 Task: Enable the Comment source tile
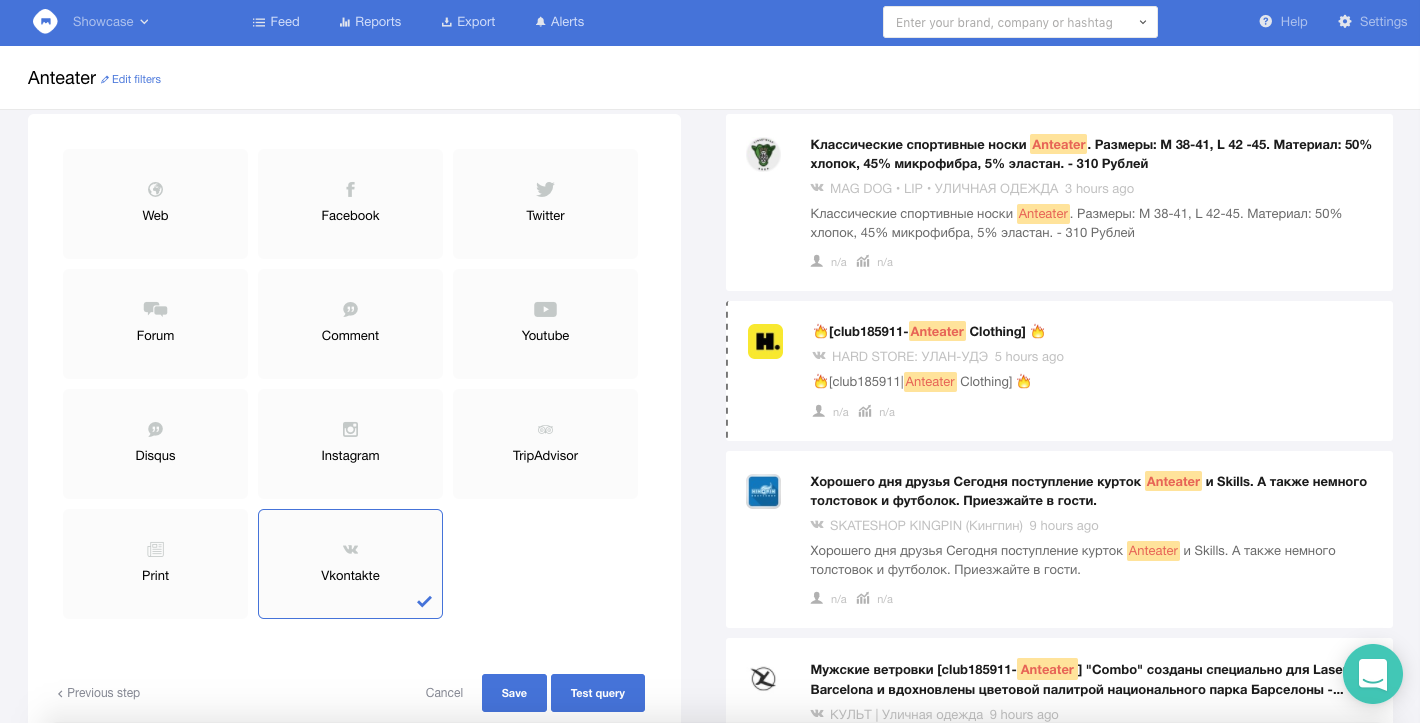(350, 324)
